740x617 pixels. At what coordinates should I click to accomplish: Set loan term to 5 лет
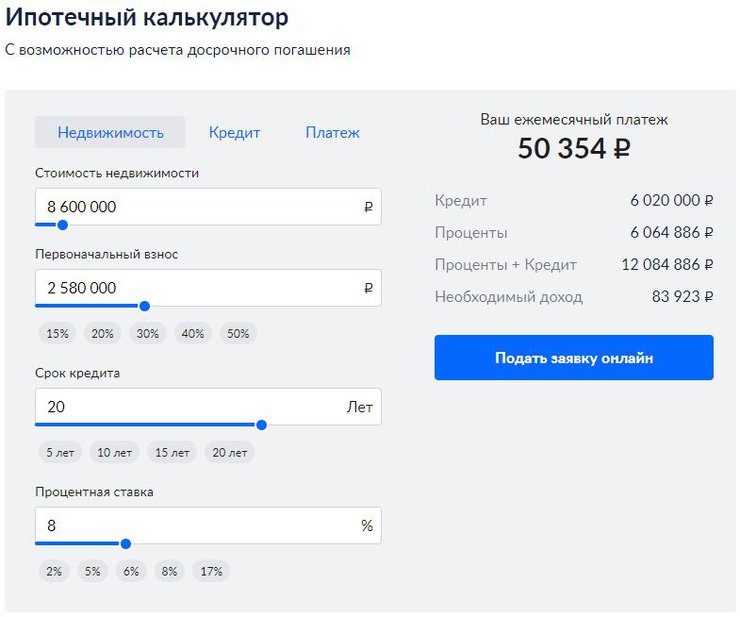[61, 453]
